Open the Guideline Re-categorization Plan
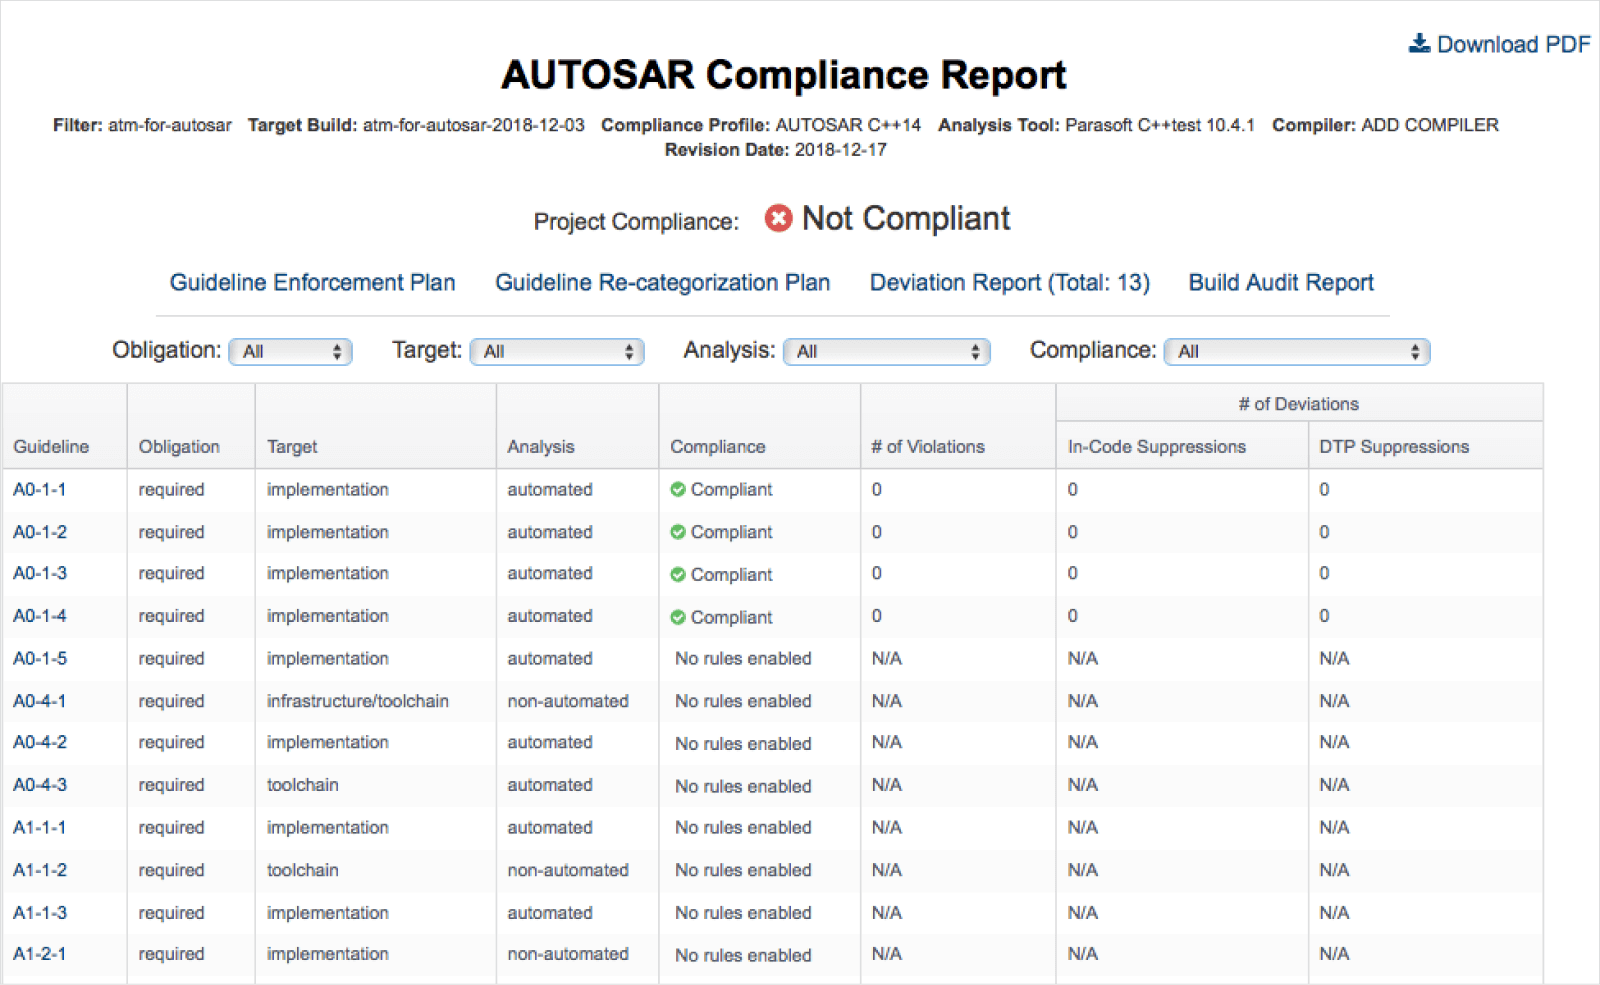Screen dimensions: 1600x985 point(662,282)
